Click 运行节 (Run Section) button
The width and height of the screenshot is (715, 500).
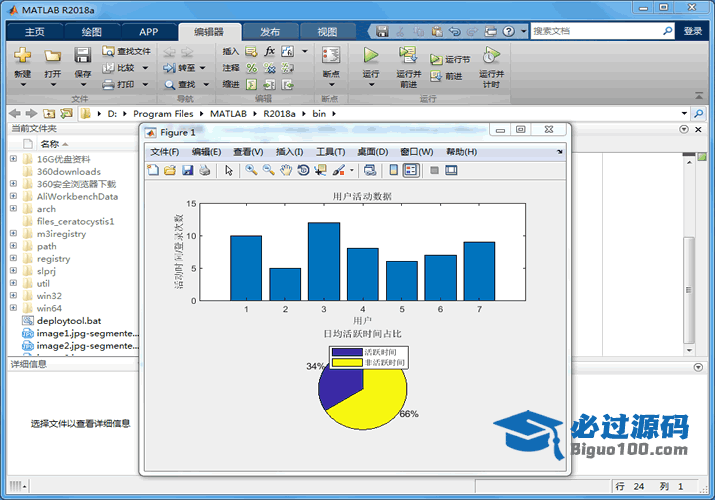coord(450,59)
